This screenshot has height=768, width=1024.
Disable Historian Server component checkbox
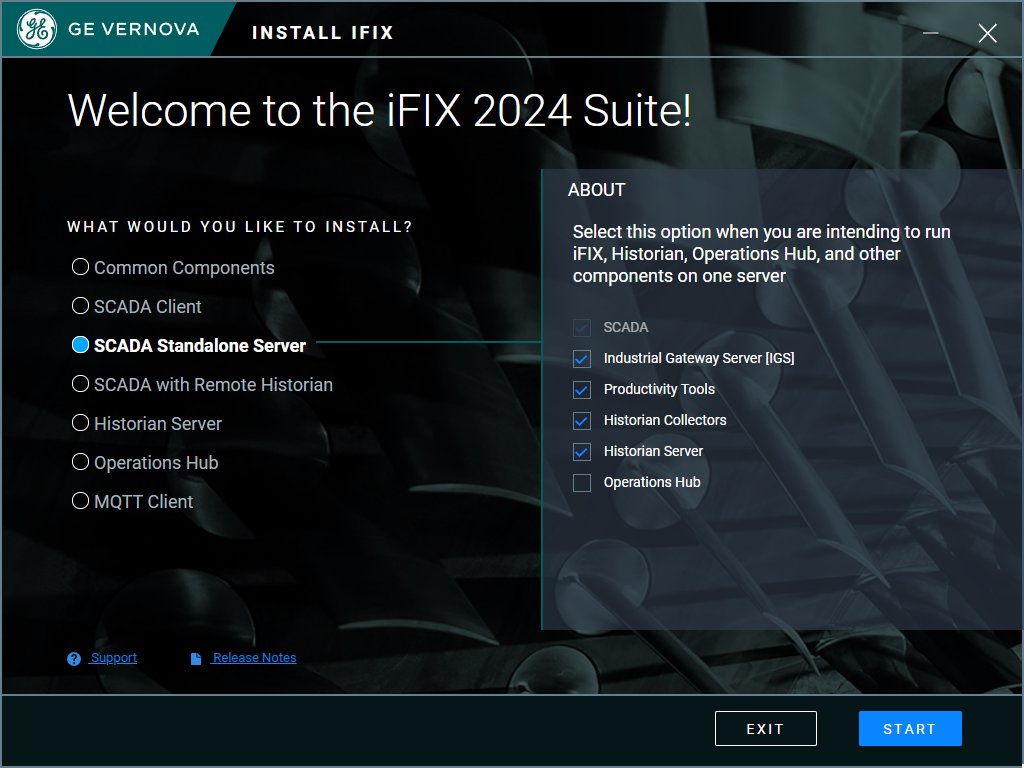click(x=582, y=452)
